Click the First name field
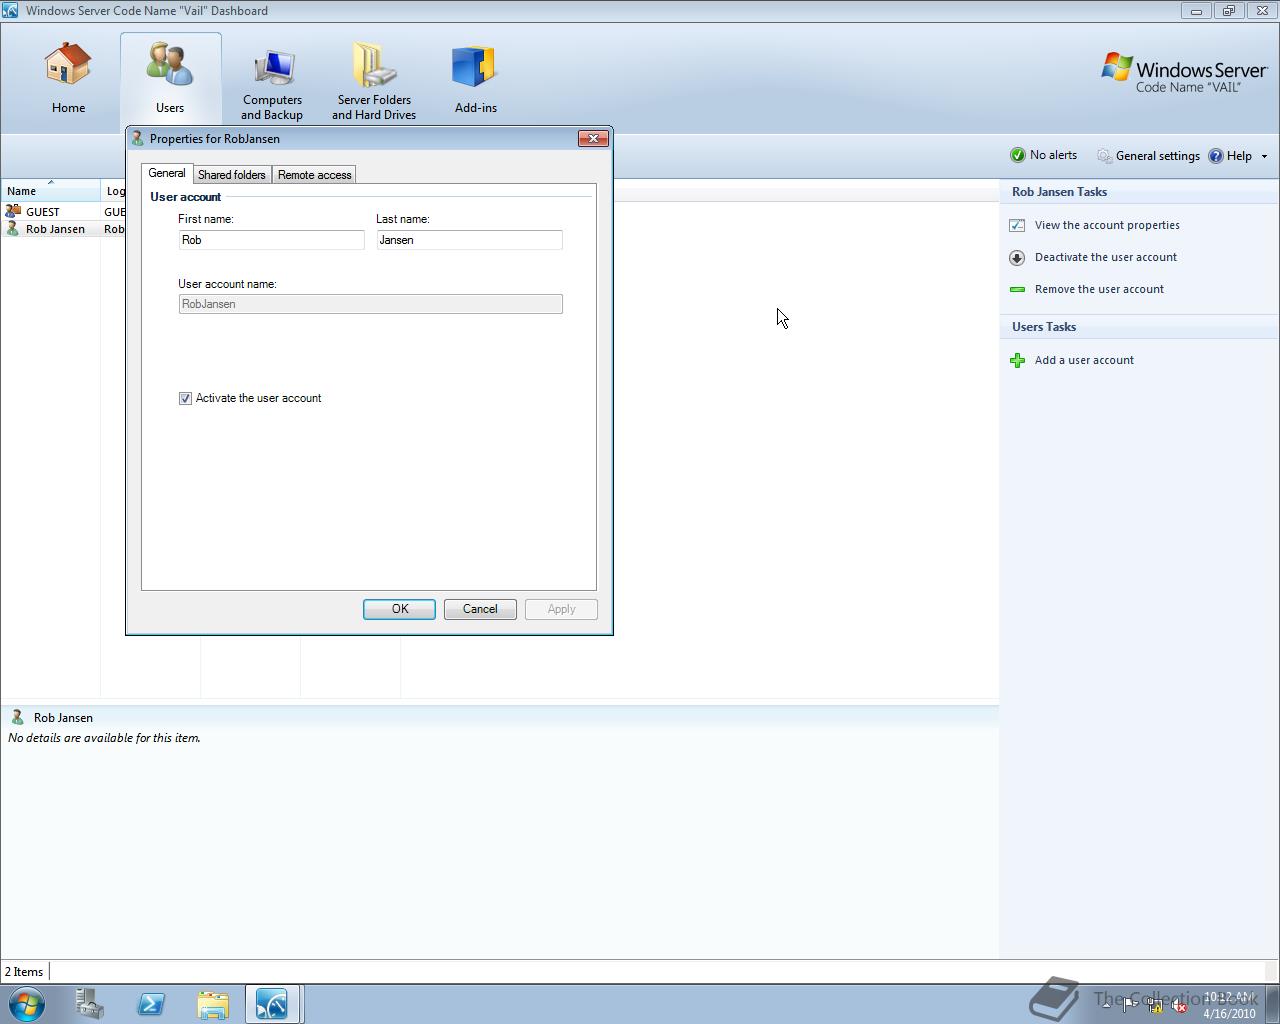 (271, 240)
